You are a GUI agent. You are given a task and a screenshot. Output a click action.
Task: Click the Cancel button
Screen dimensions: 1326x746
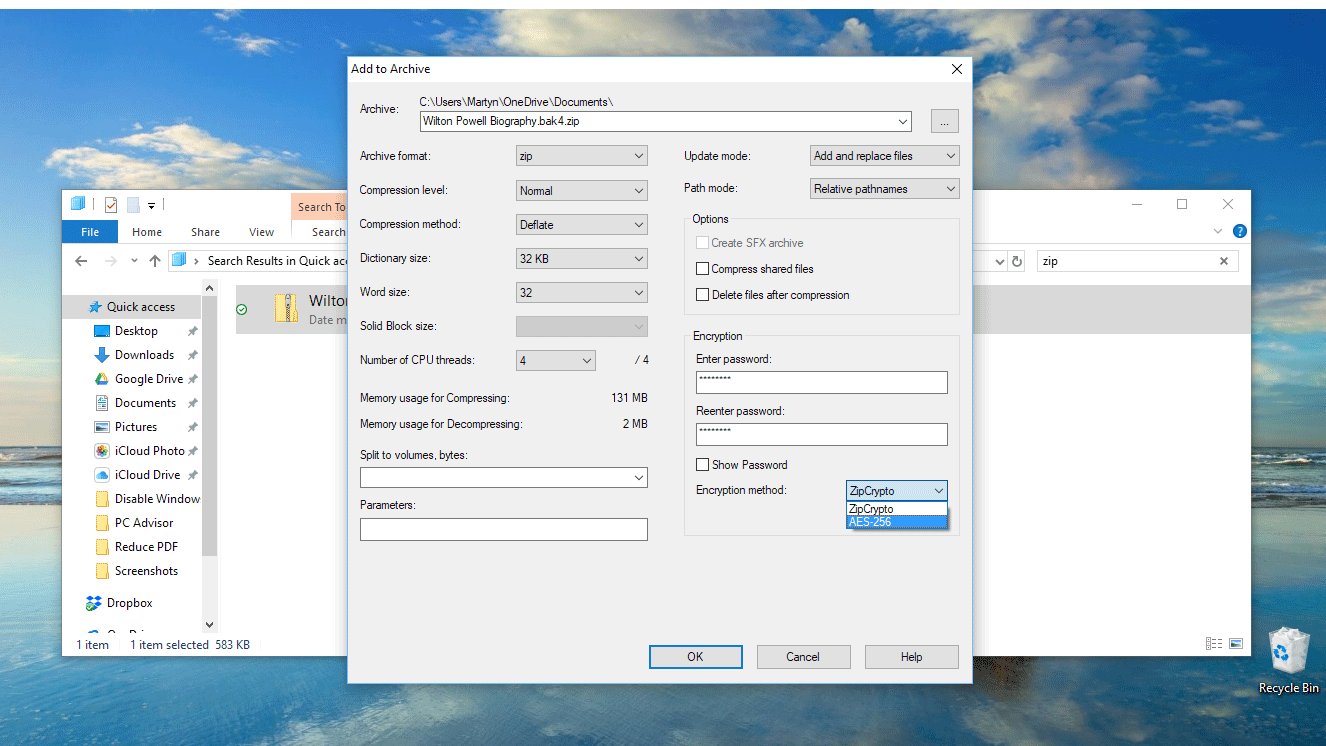[x=803, y=657]
